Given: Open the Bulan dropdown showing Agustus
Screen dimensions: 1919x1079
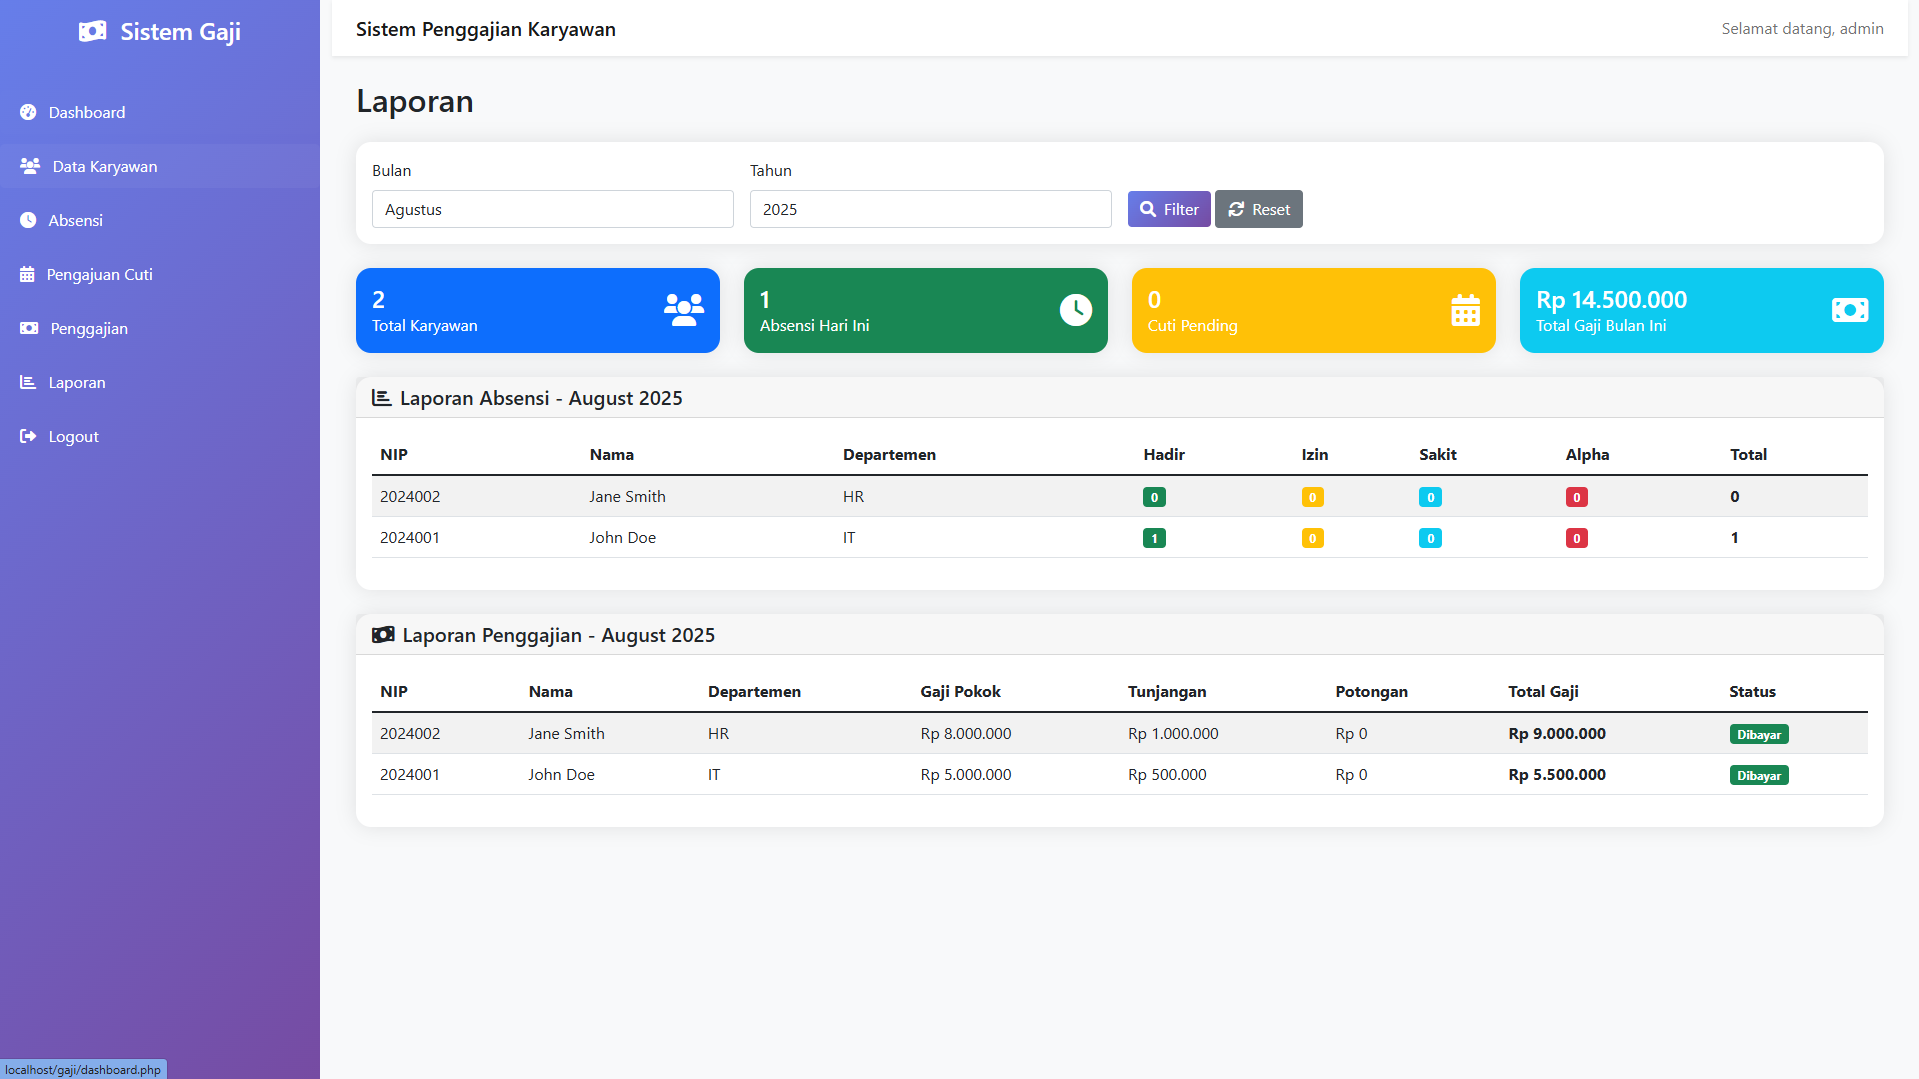Looking at the screenshot, I should [x=552, y=209].
